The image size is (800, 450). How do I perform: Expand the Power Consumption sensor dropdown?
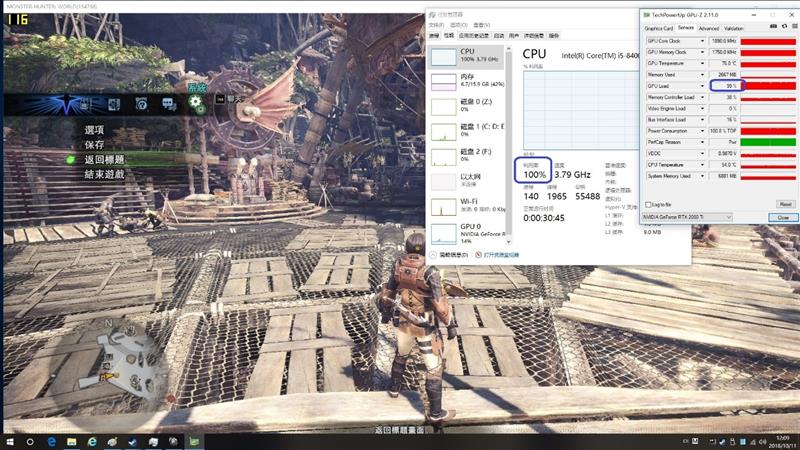tap(702, 131)
